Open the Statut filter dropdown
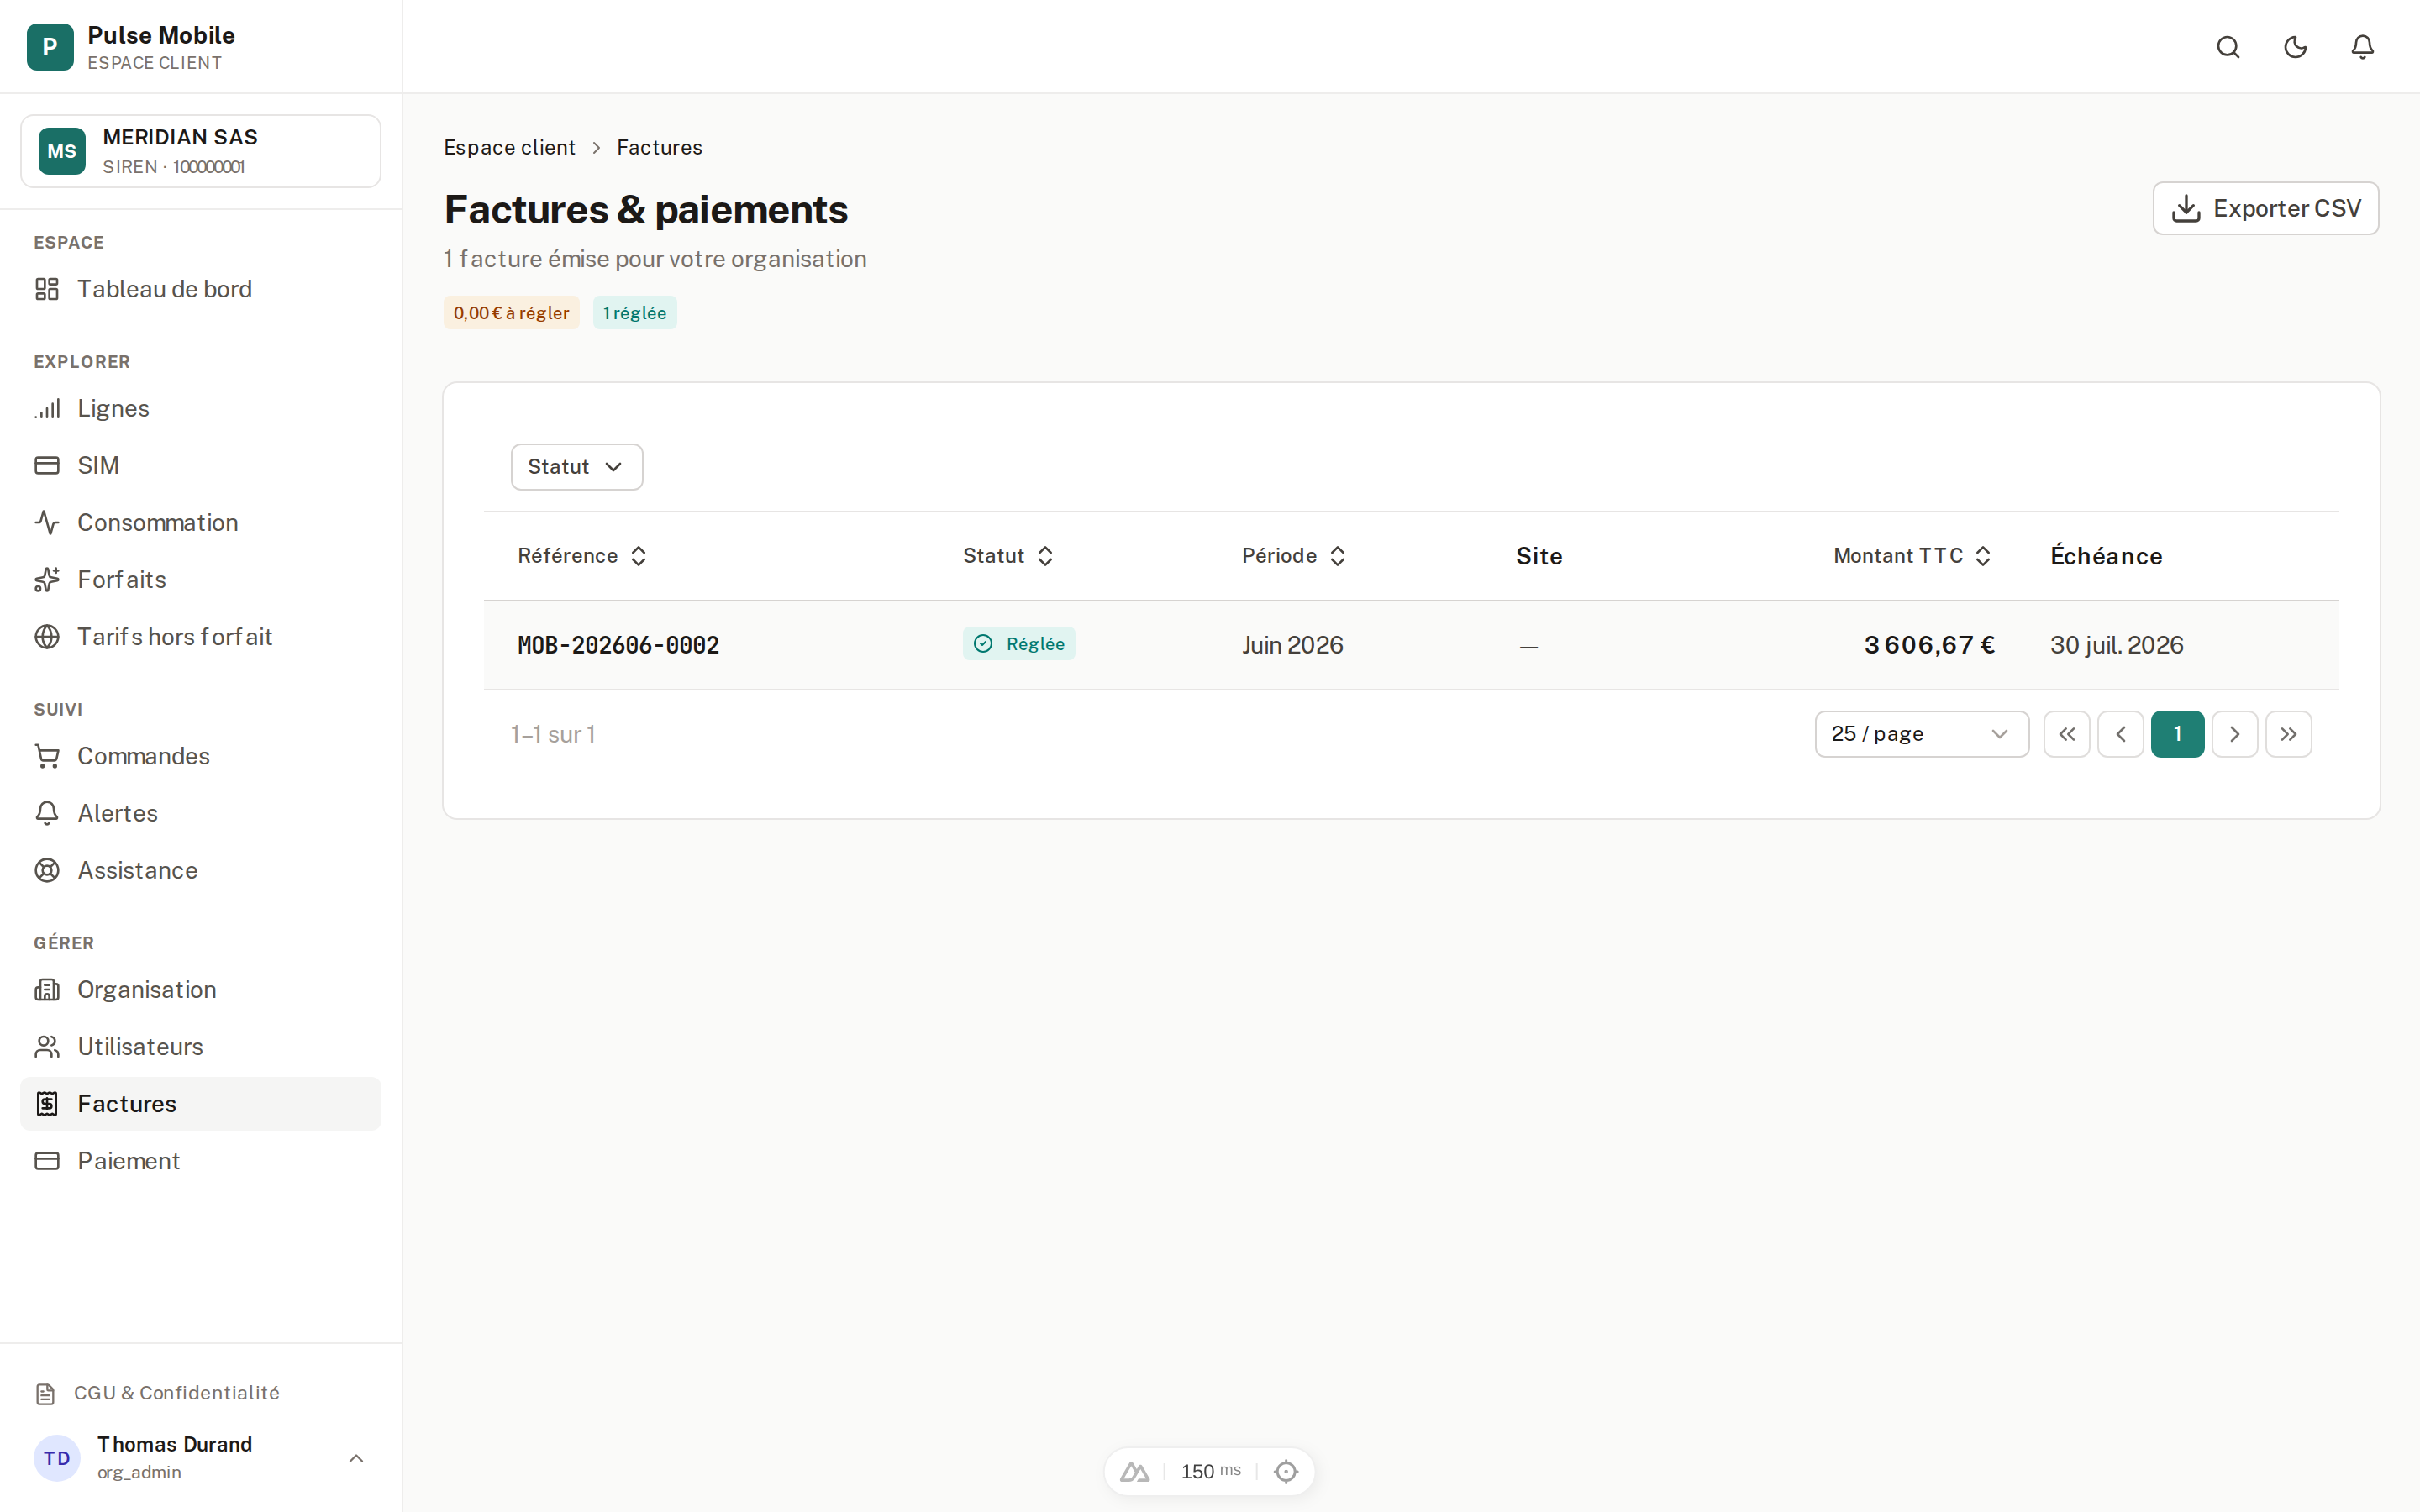Image resolution: width=2420 pixels, height=1512 pixels. (577, 467)
